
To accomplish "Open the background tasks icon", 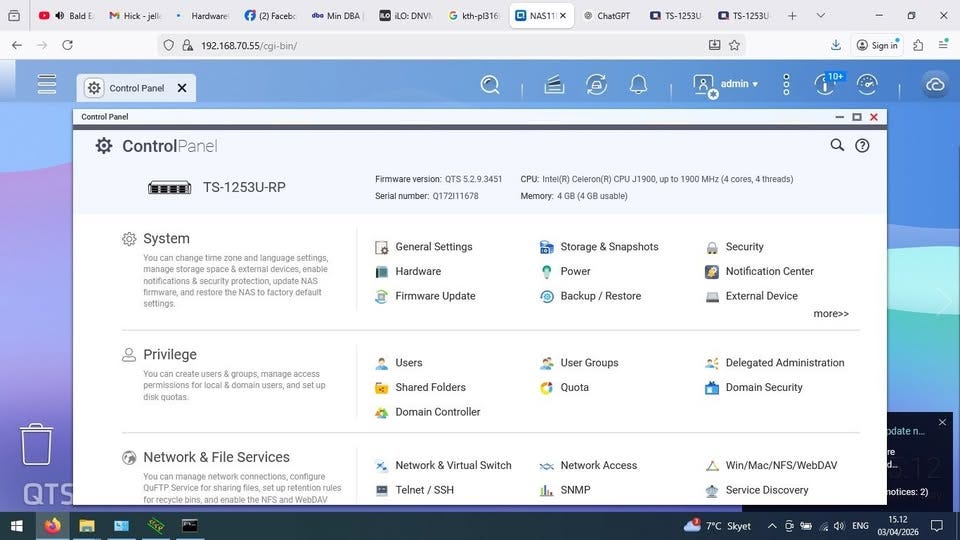I will coord(596,85).
